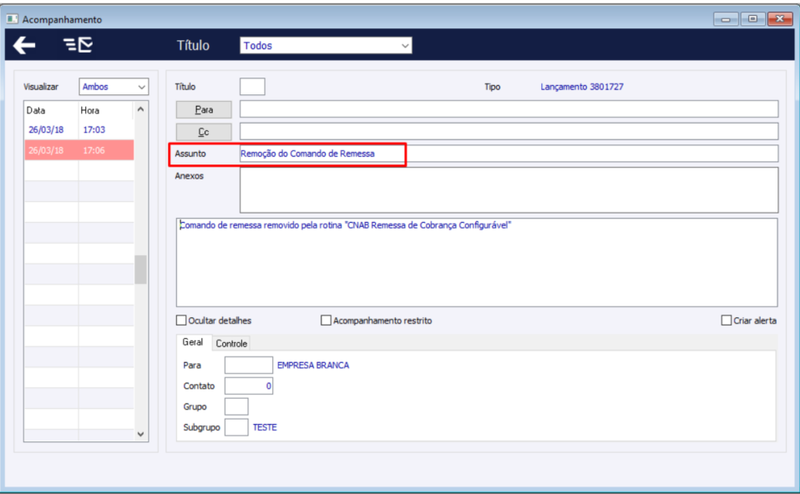Minimize the Acompanhamento window

click(726, 19)
